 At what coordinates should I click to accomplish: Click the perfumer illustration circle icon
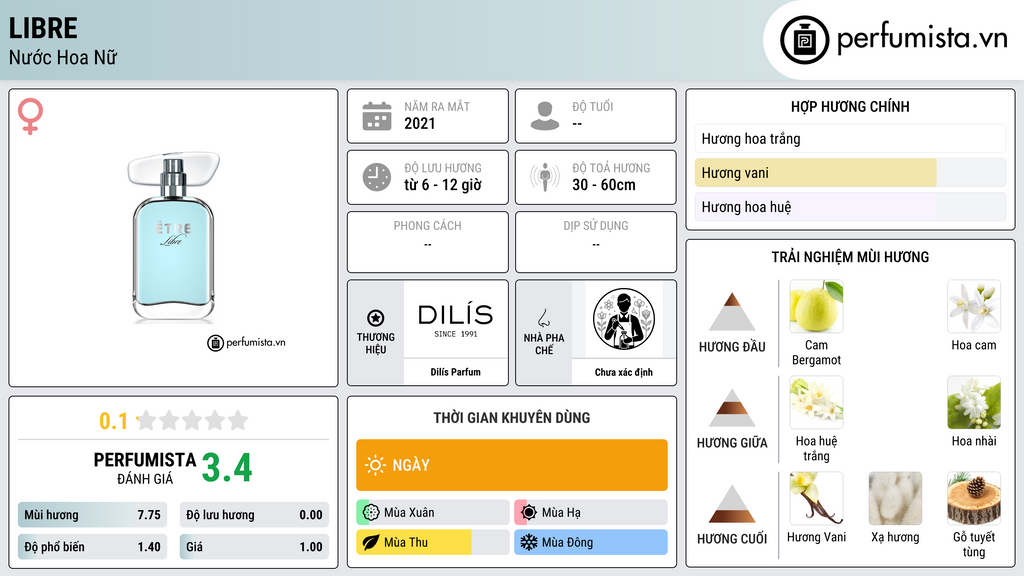pos(624,319)
